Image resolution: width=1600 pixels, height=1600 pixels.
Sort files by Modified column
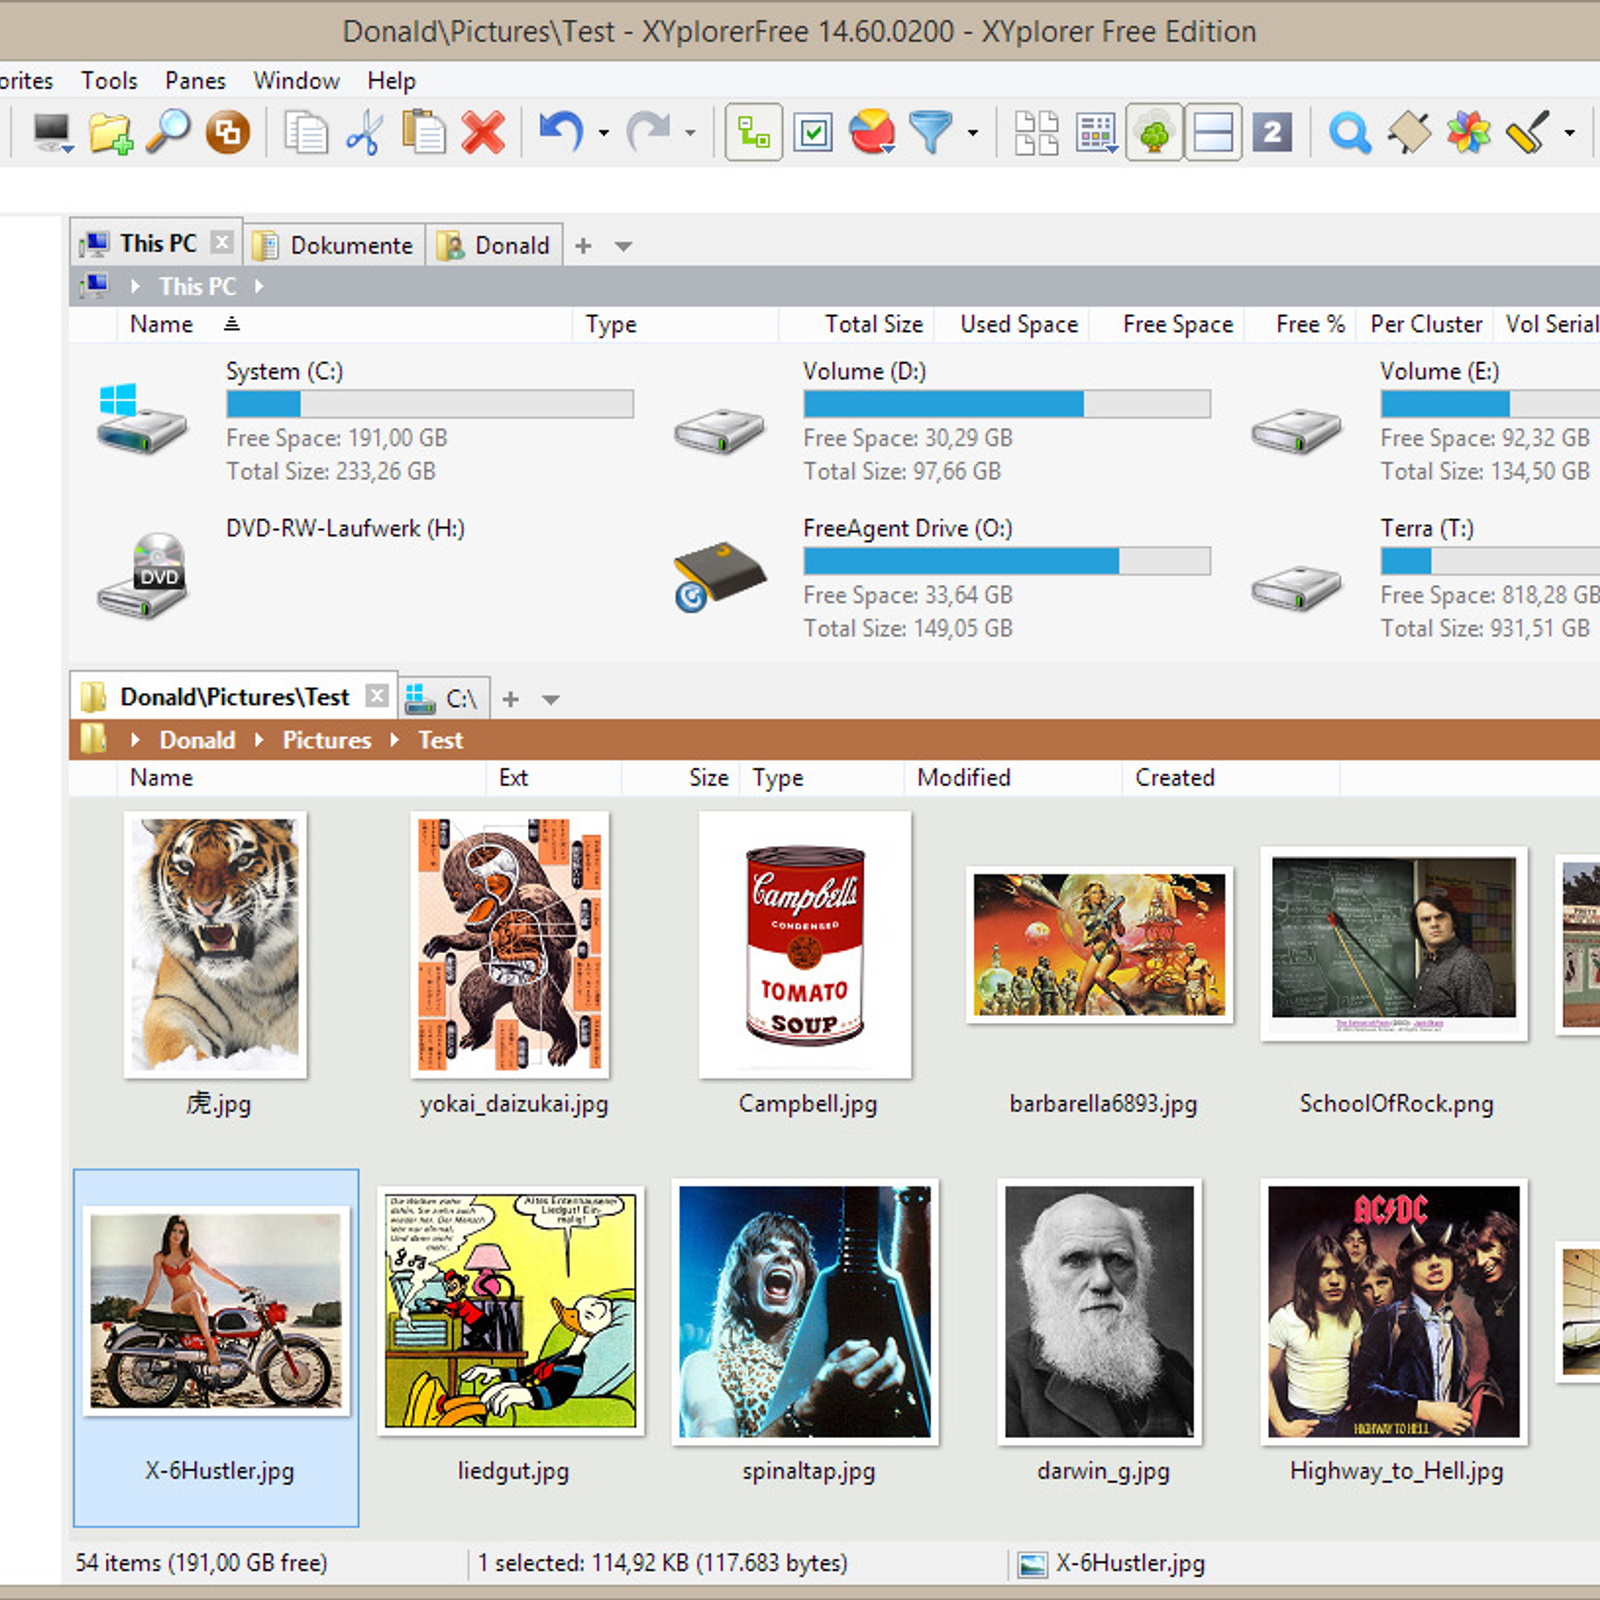click(1012, 777)
